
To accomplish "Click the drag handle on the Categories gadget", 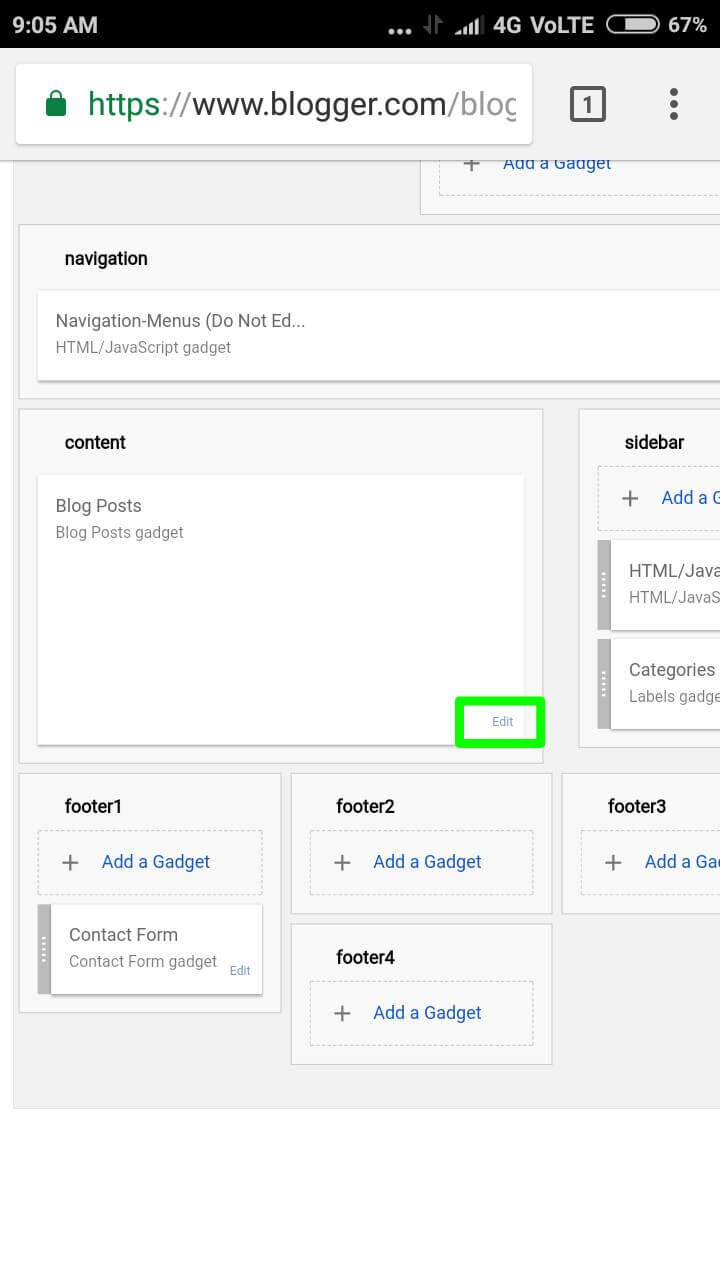I will tap(602, 683).
